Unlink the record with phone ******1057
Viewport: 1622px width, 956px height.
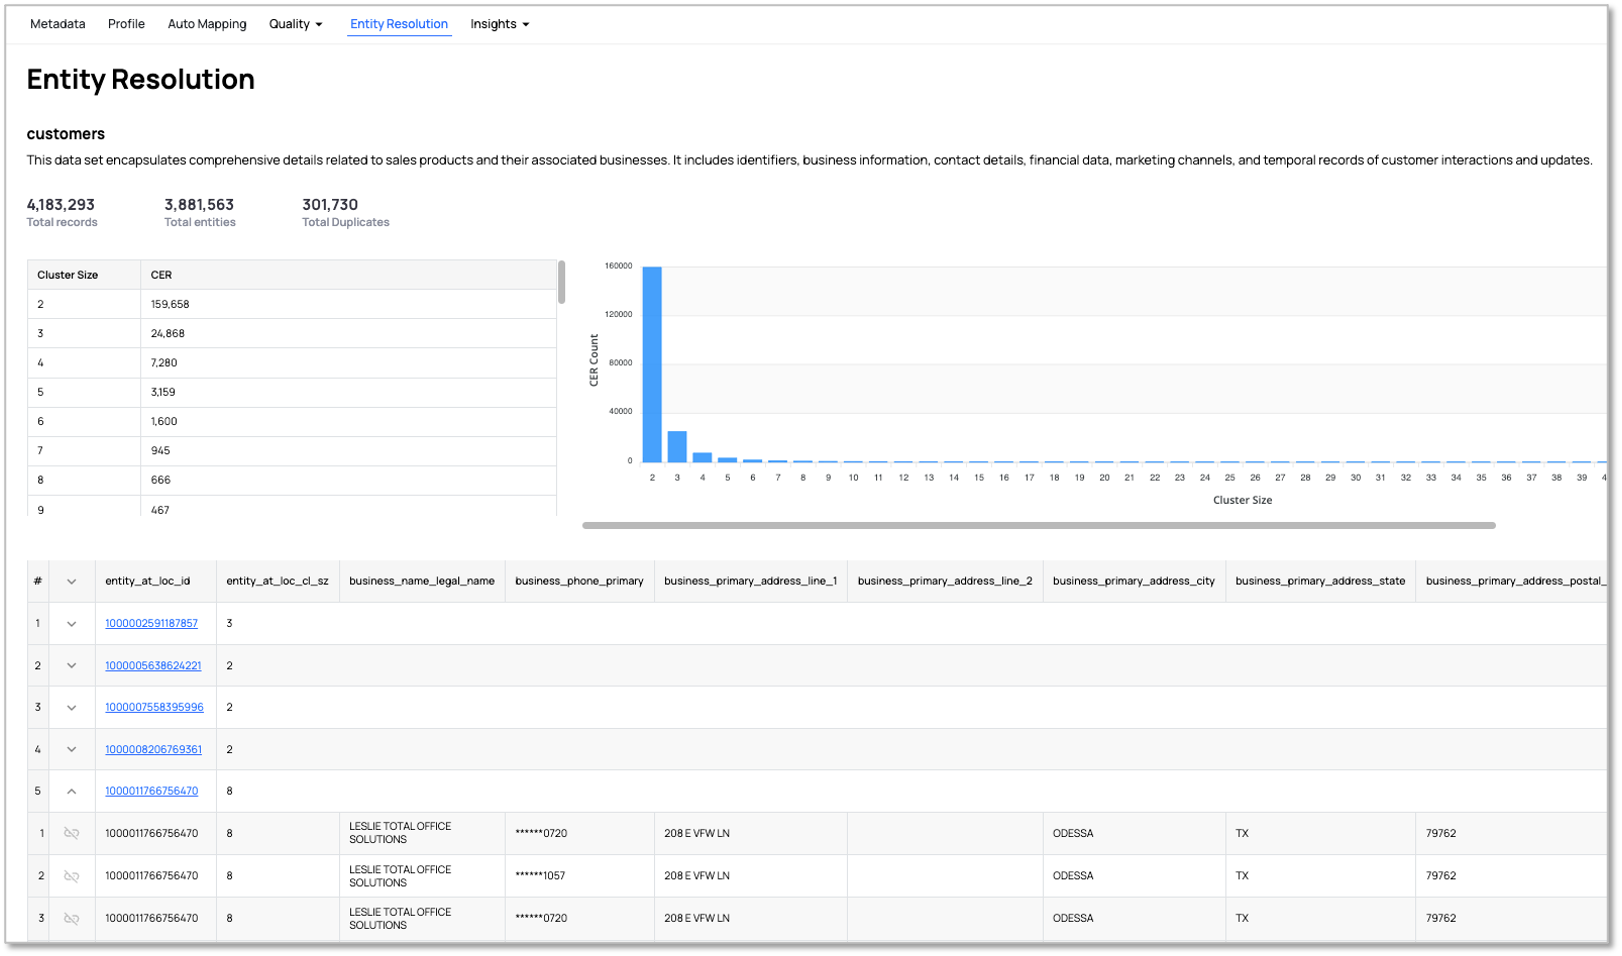tap(71, 876)
